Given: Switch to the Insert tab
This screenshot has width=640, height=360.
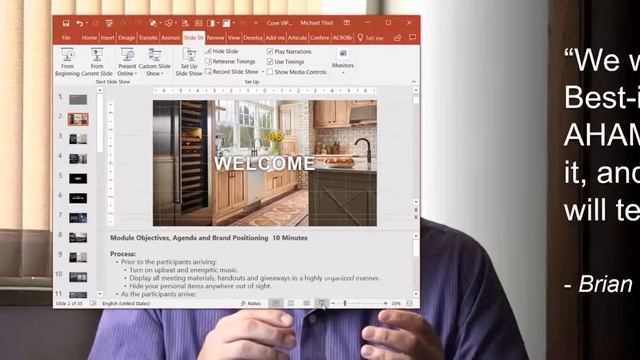Looking at the screenshot, I should 107,38.
